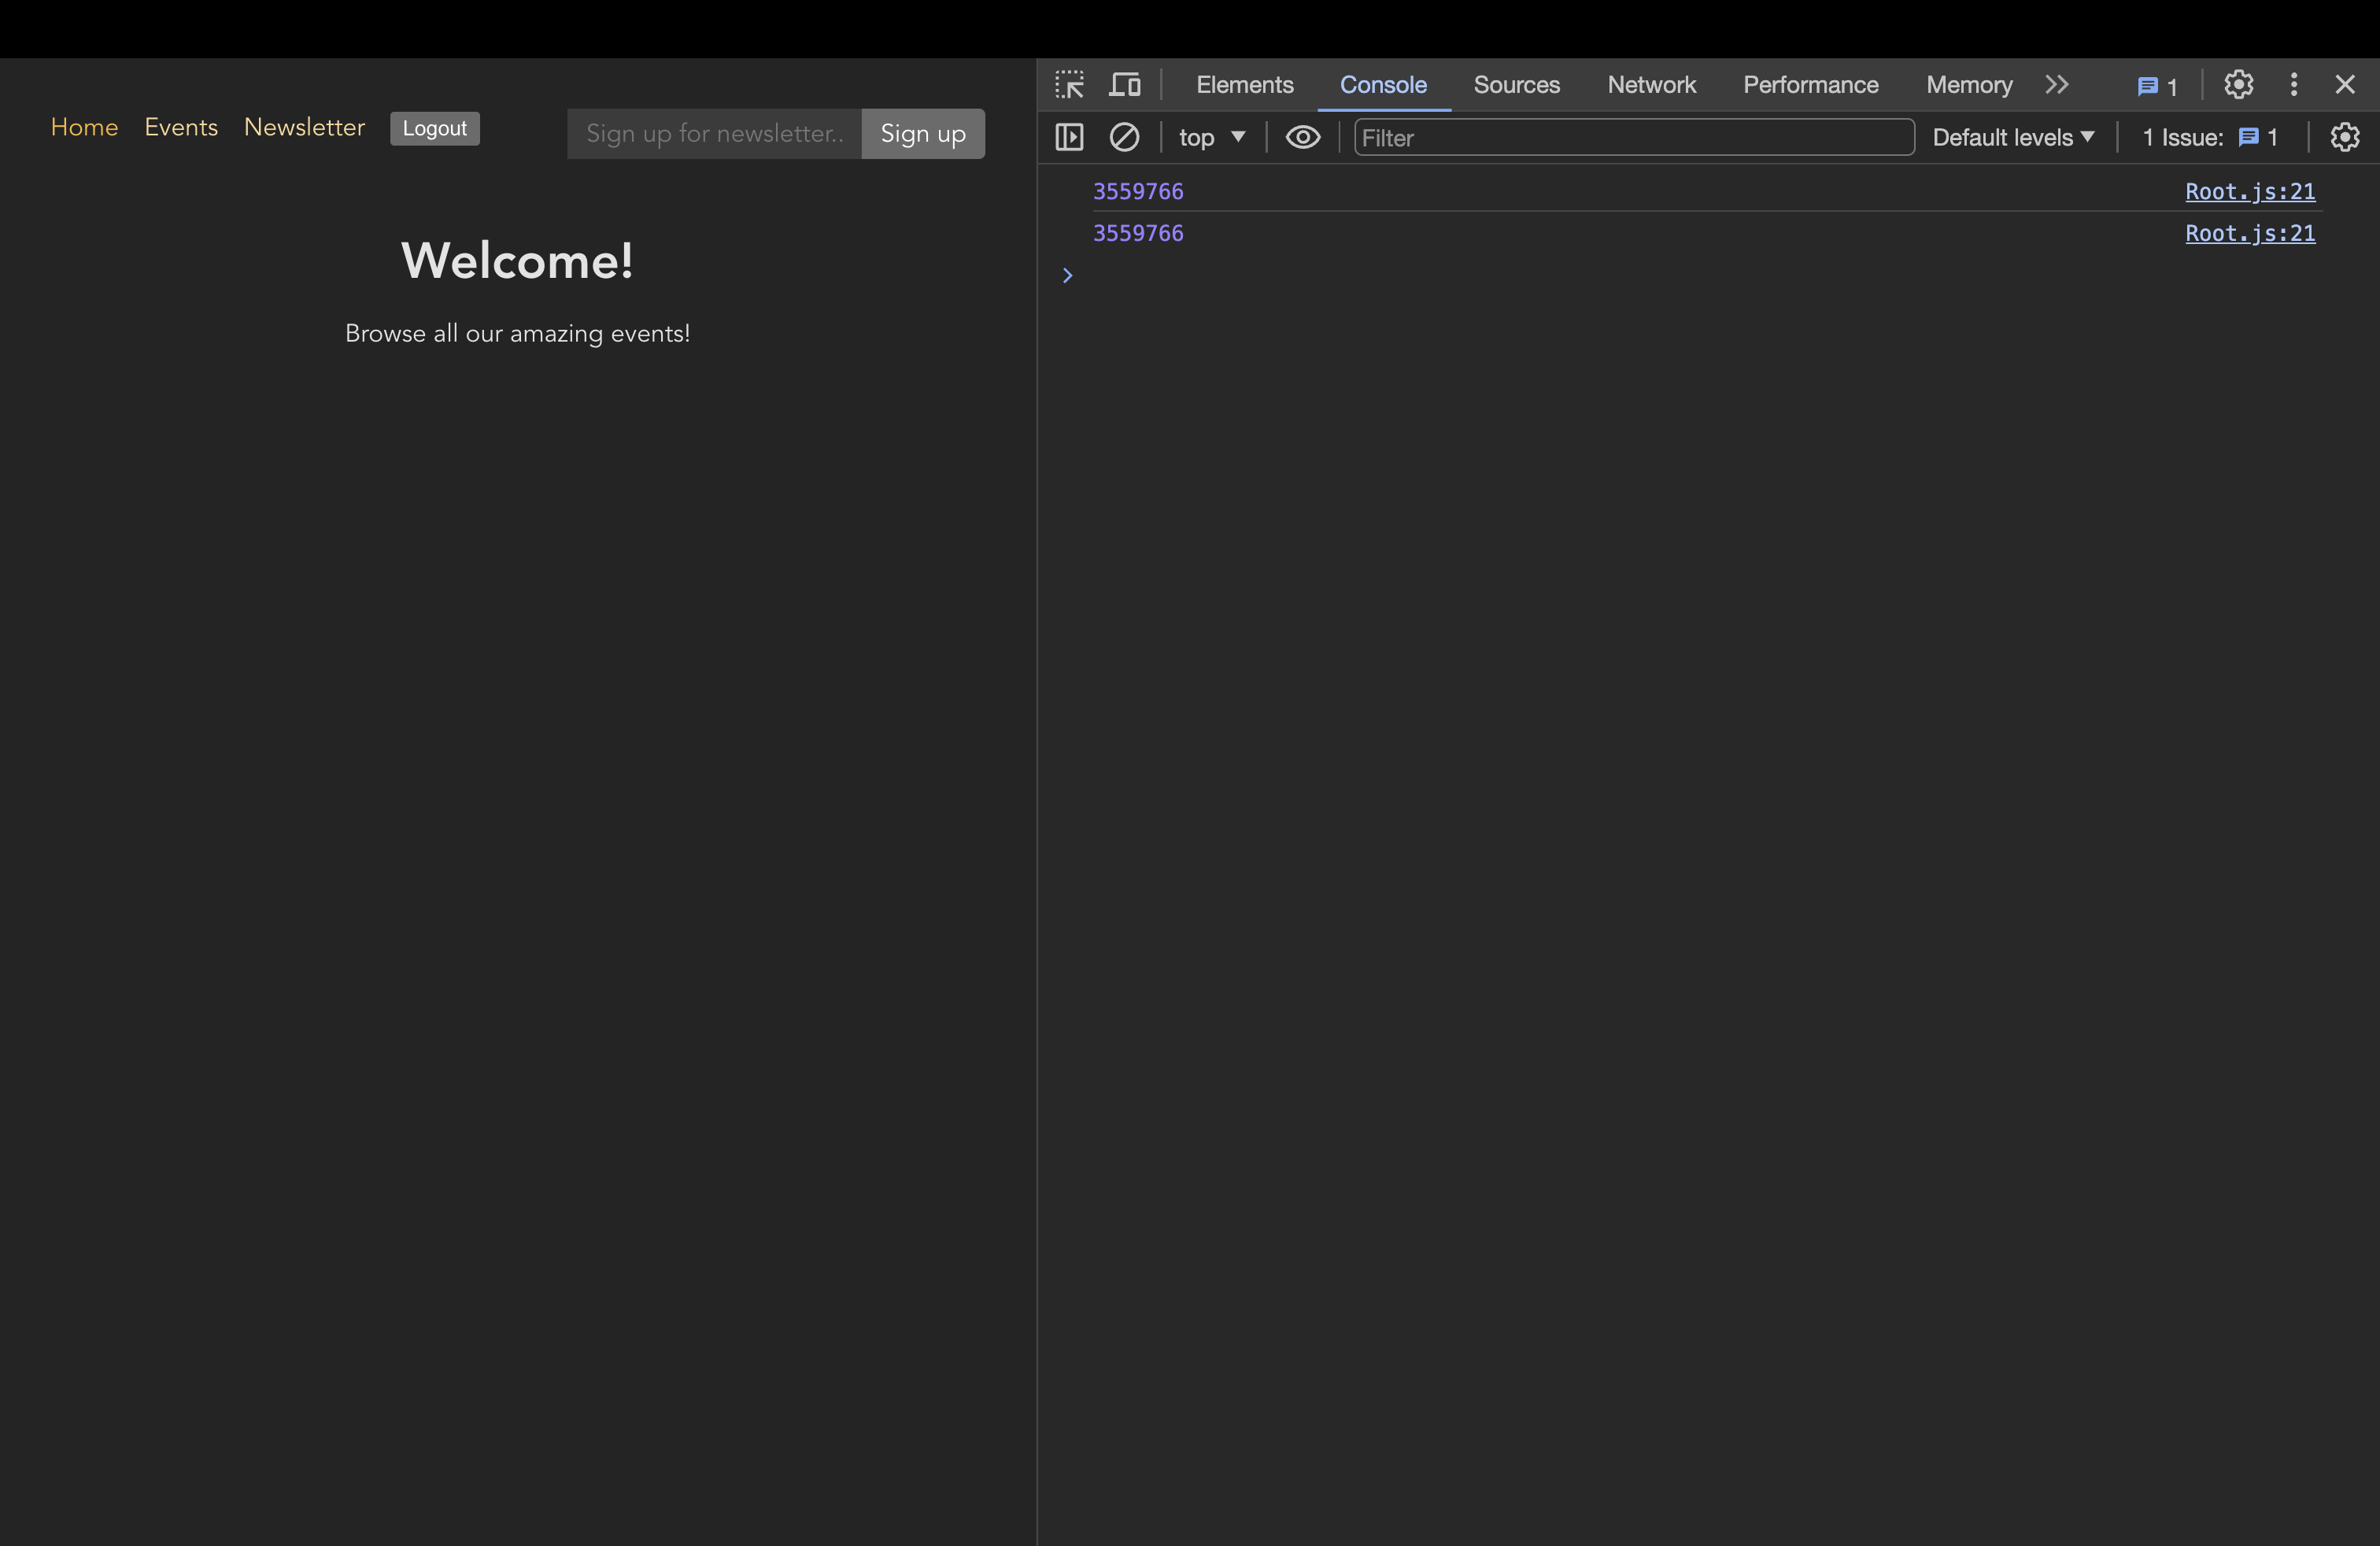Open the first Root.js:21 source link
The width and height of the screenshot is (2380, 1546).
2249,191
